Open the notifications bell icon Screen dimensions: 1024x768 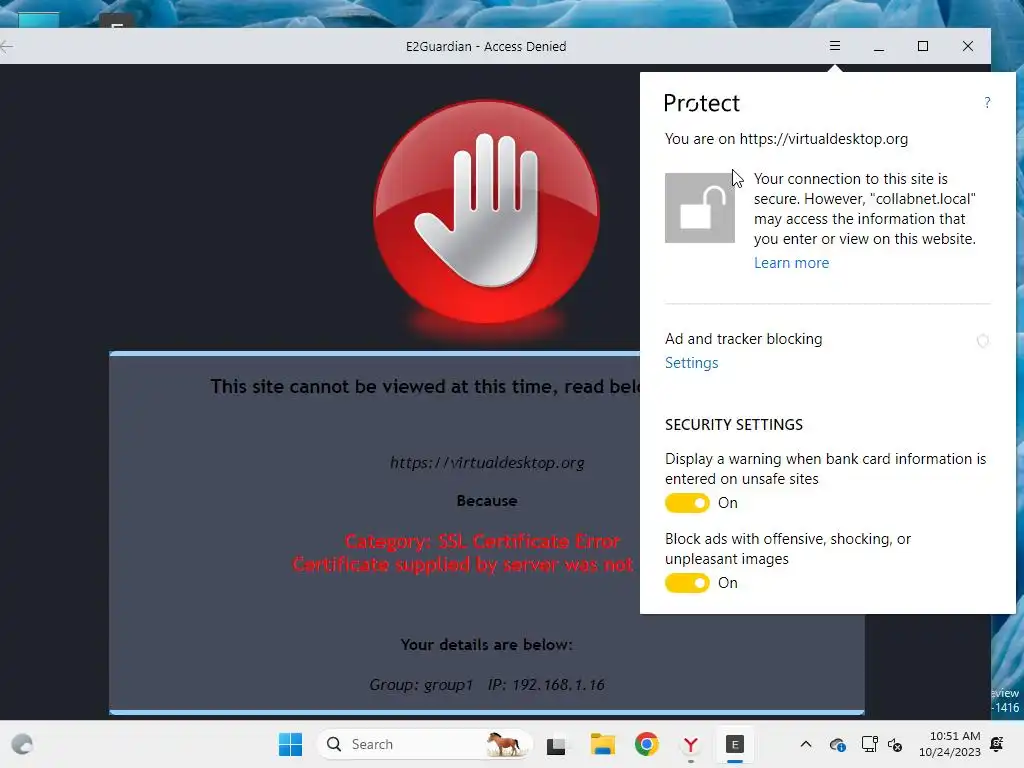(x=997, y=744)
